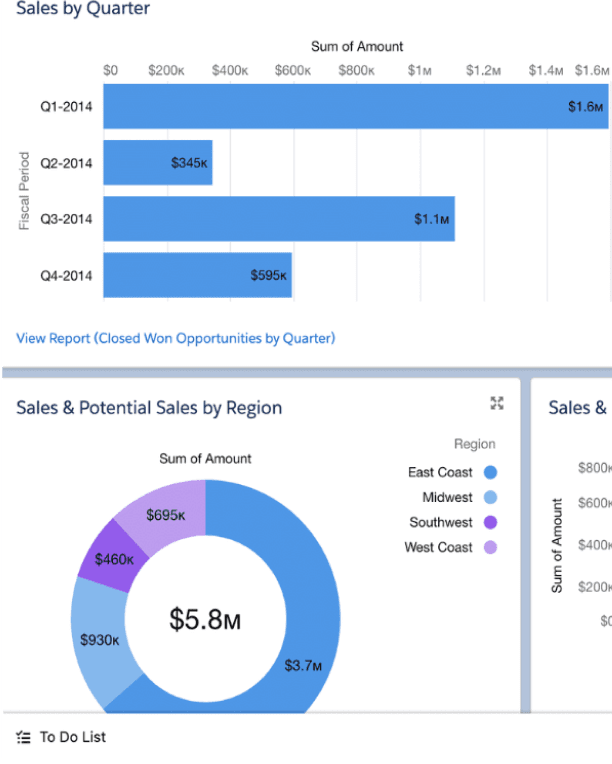This screenshot has height=764, width=612.
Task: Click the Q4-2014 bar showing $595K
Action: point(197,275)
